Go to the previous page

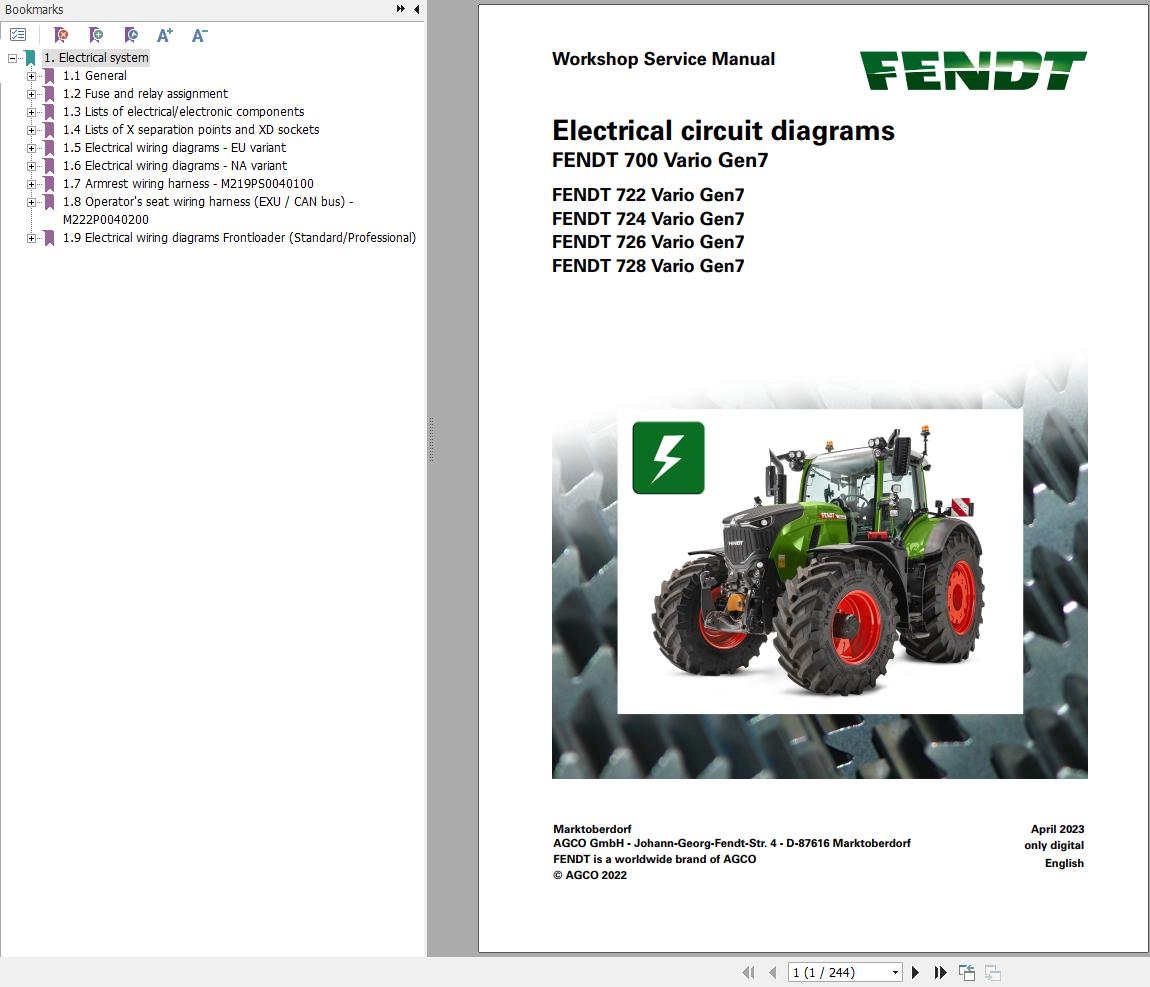coord(772,972)
